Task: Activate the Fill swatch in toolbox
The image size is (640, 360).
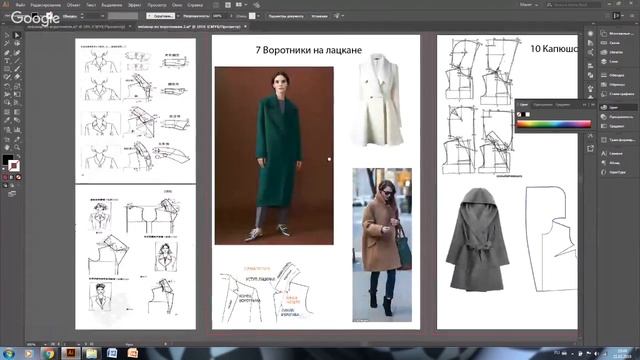Action: click(x=7, y=160)
